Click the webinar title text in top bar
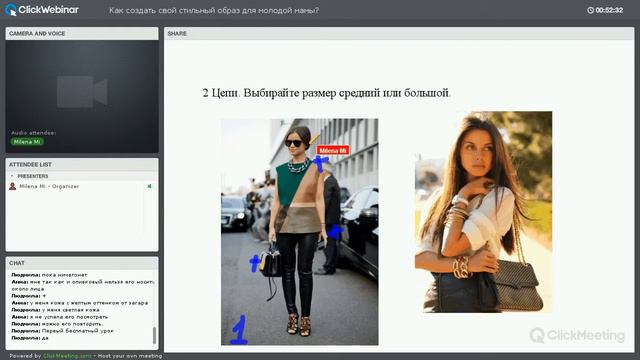This screenshot has height=360, width=640. (x=214, y=10)
